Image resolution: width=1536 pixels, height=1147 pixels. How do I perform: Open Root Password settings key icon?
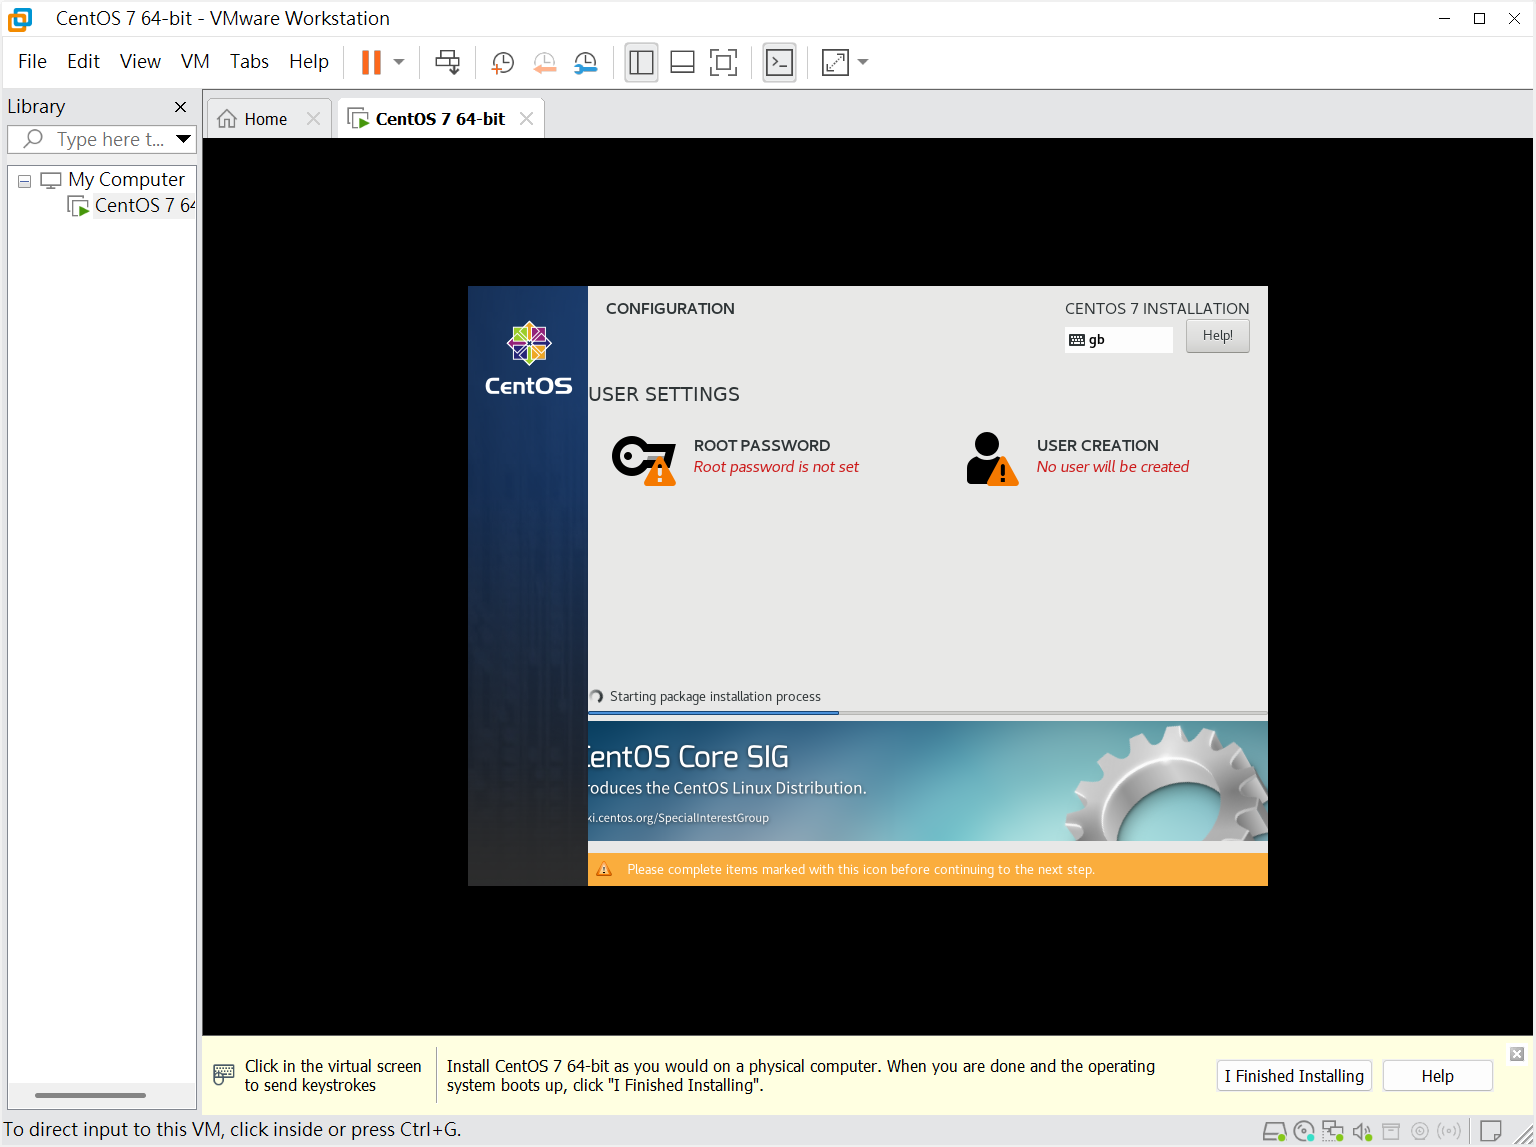643,458
